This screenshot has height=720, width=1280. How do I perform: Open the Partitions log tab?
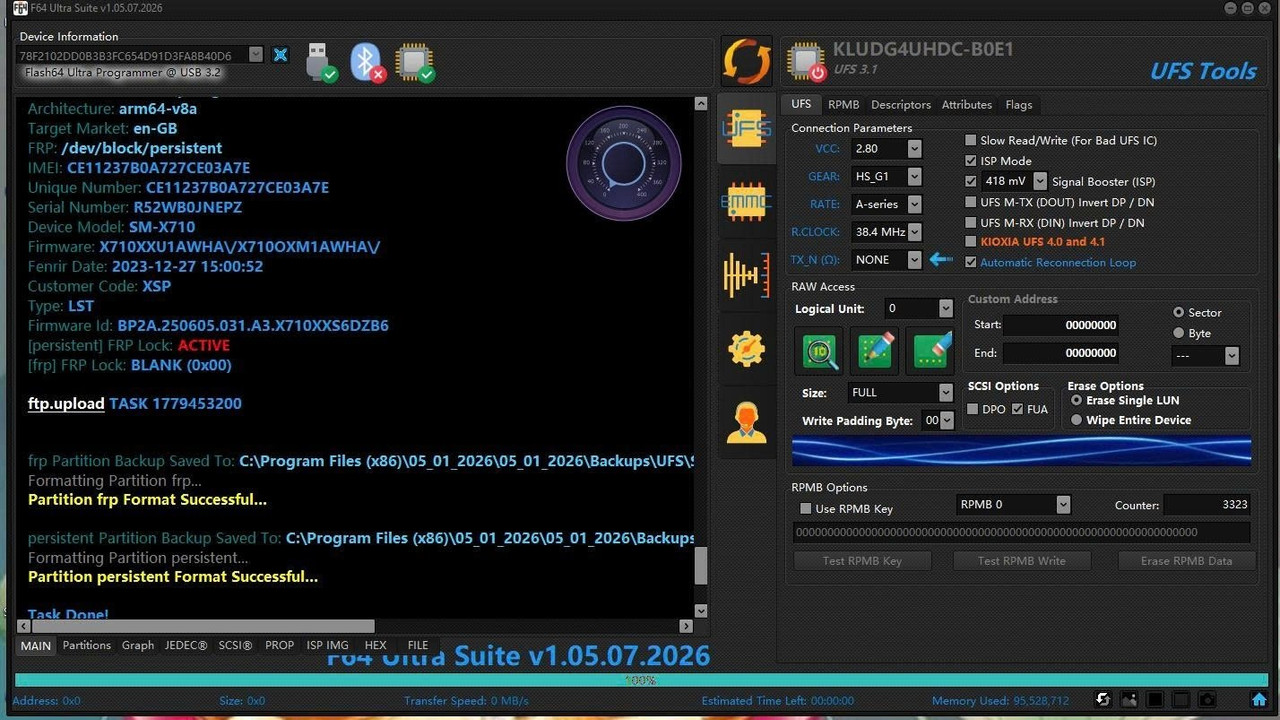(x=87, y=645)
